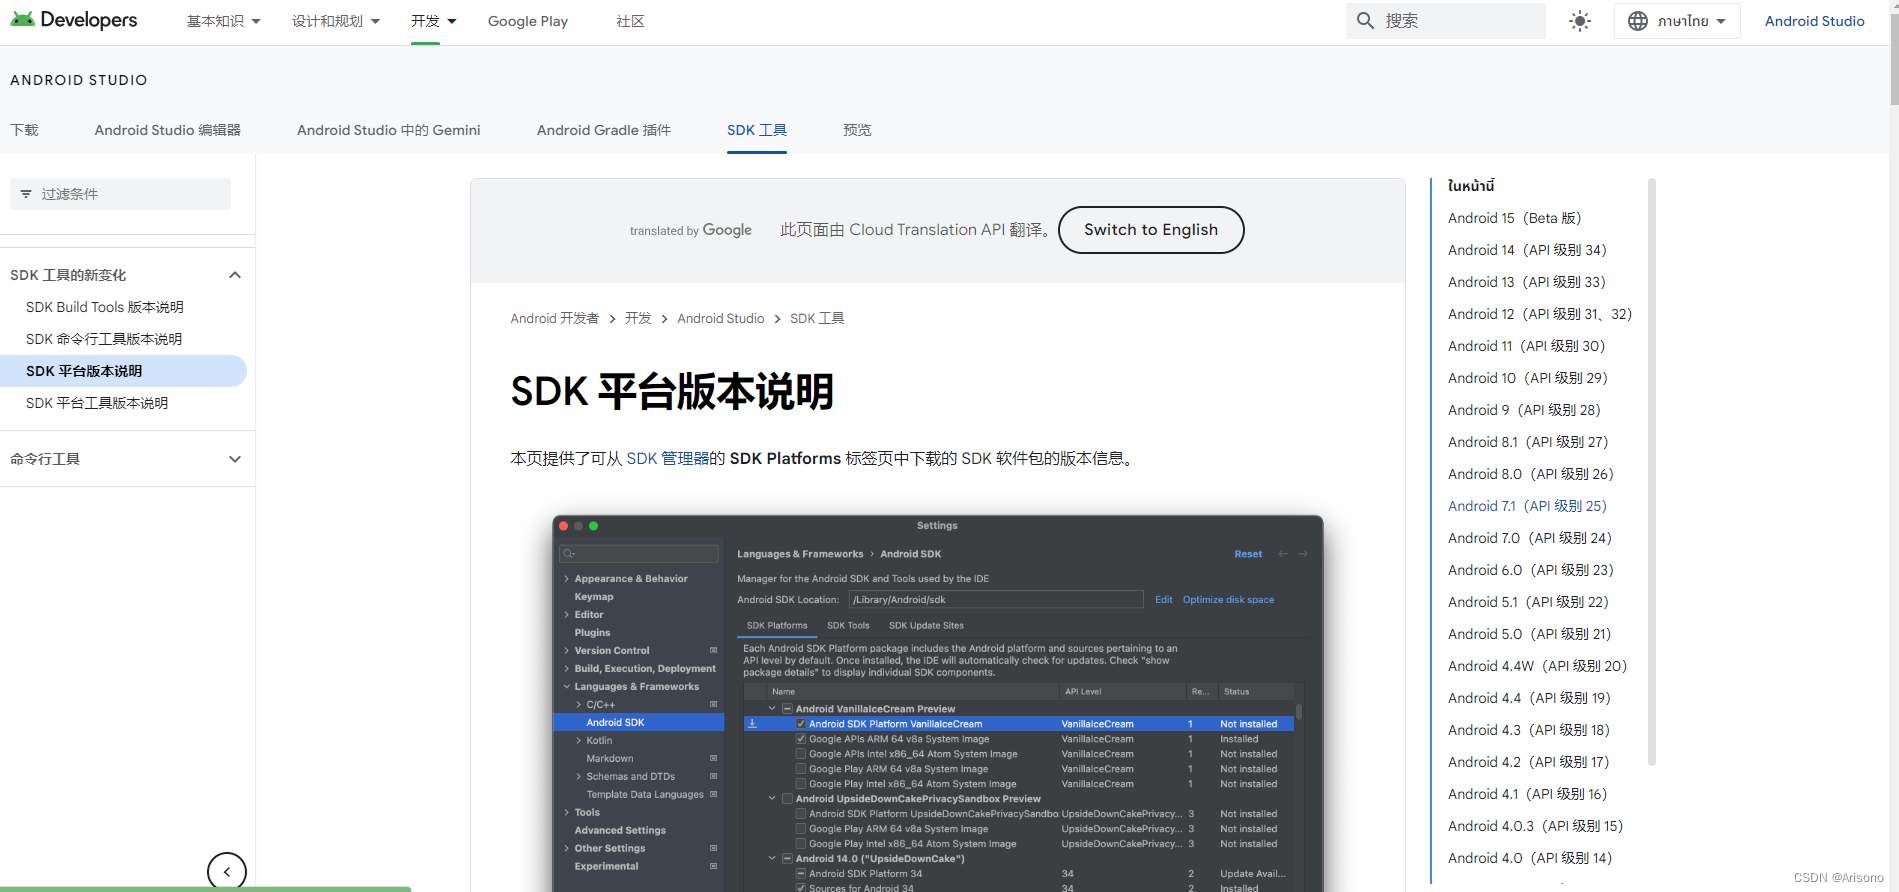Click the table-of-contents panel scrollbar

[x=1652, y=471]
